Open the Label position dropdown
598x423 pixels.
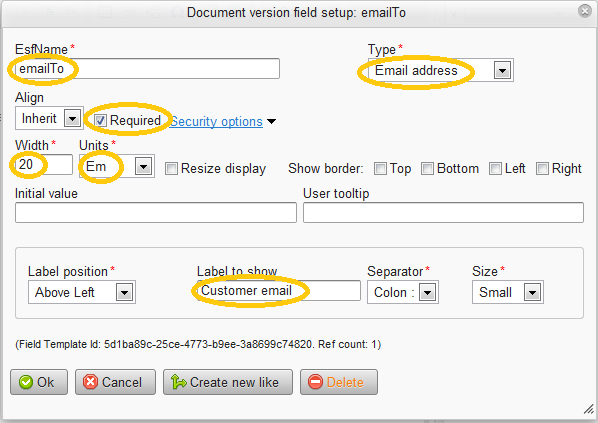82,292
